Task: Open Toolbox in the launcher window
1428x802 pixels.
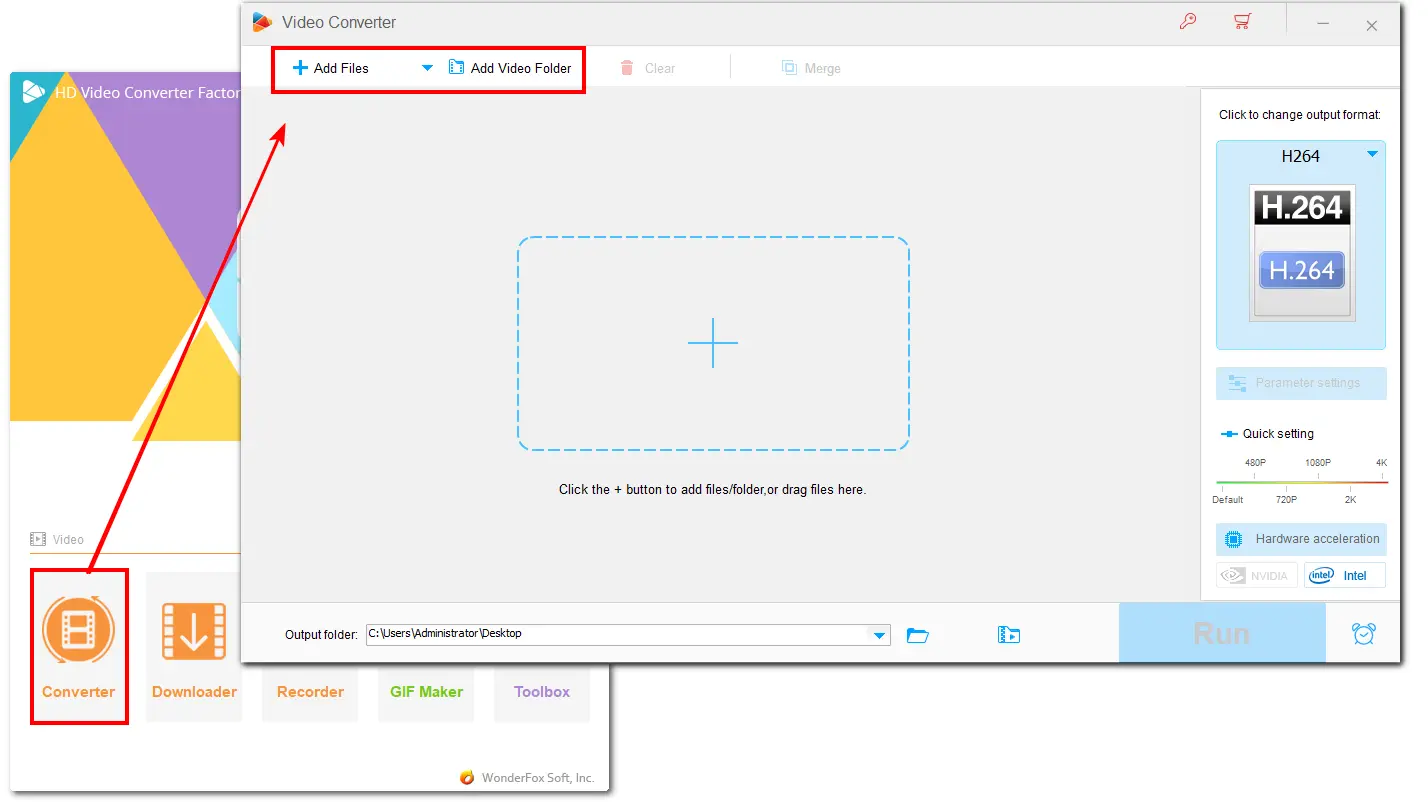Action: tap(542, 691)
